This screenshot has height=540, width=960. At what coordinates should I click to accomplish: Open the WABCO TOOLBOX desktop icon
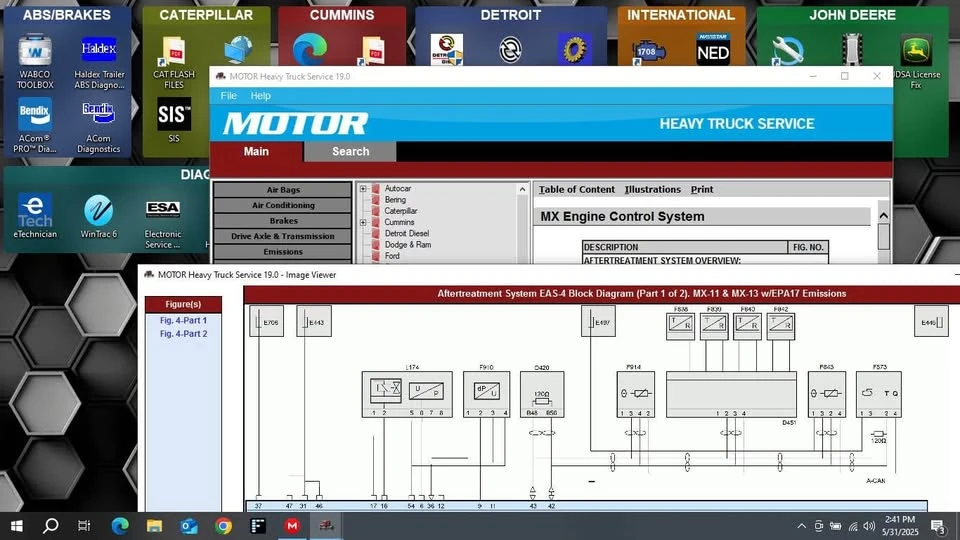click(35, 62)
